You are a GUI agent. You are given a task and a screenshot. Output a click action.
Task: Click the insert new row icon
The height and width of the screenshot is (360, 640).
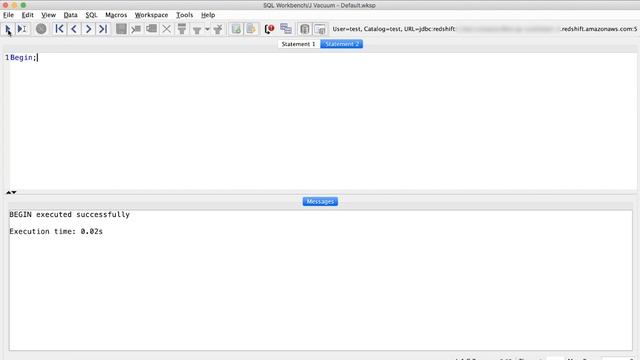(x=136, y=29)
